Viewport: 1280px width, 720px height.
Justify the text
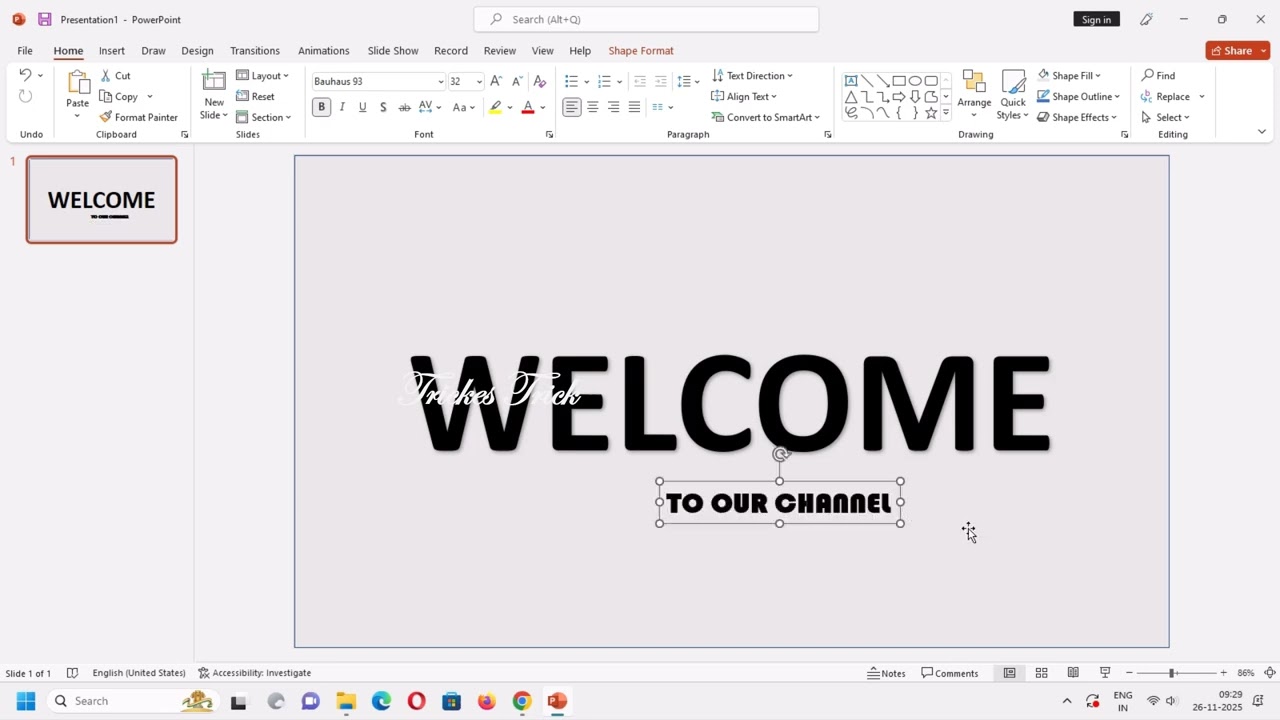point(634,107)
